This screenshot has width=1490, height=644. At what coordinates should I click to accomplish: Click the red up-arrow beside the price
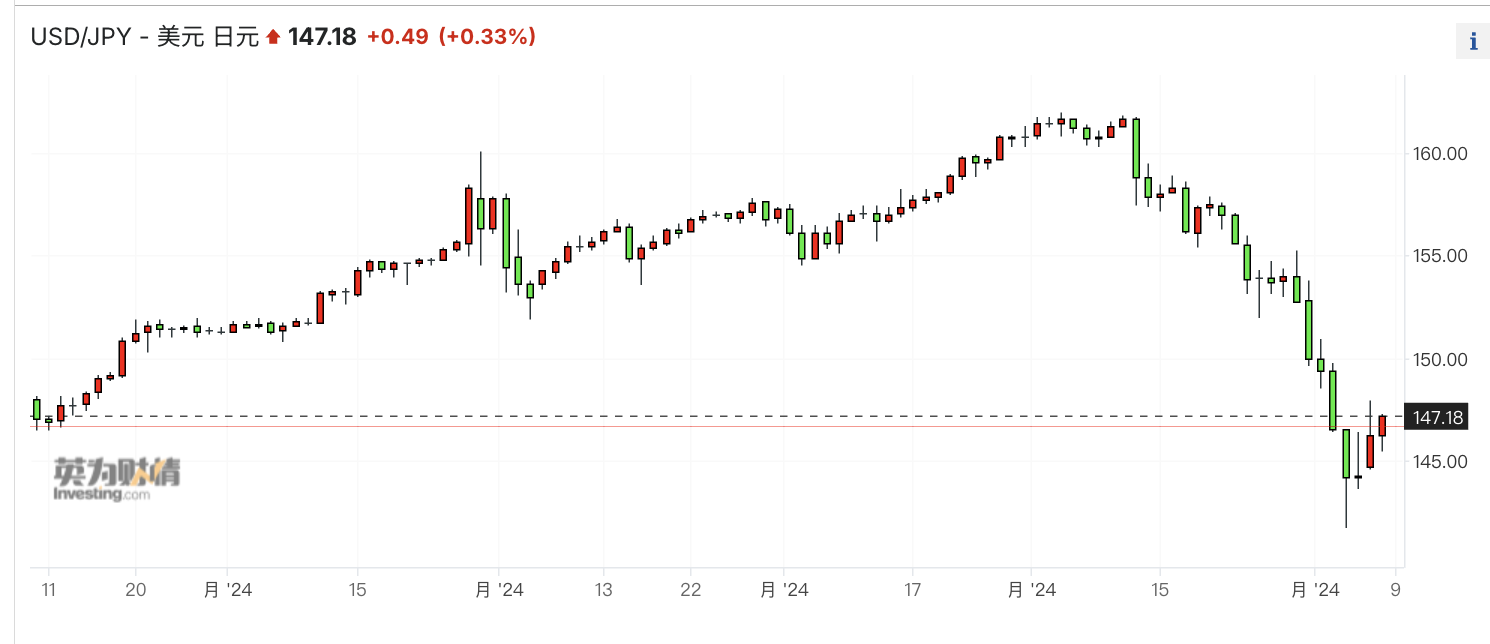click(273, 38)
